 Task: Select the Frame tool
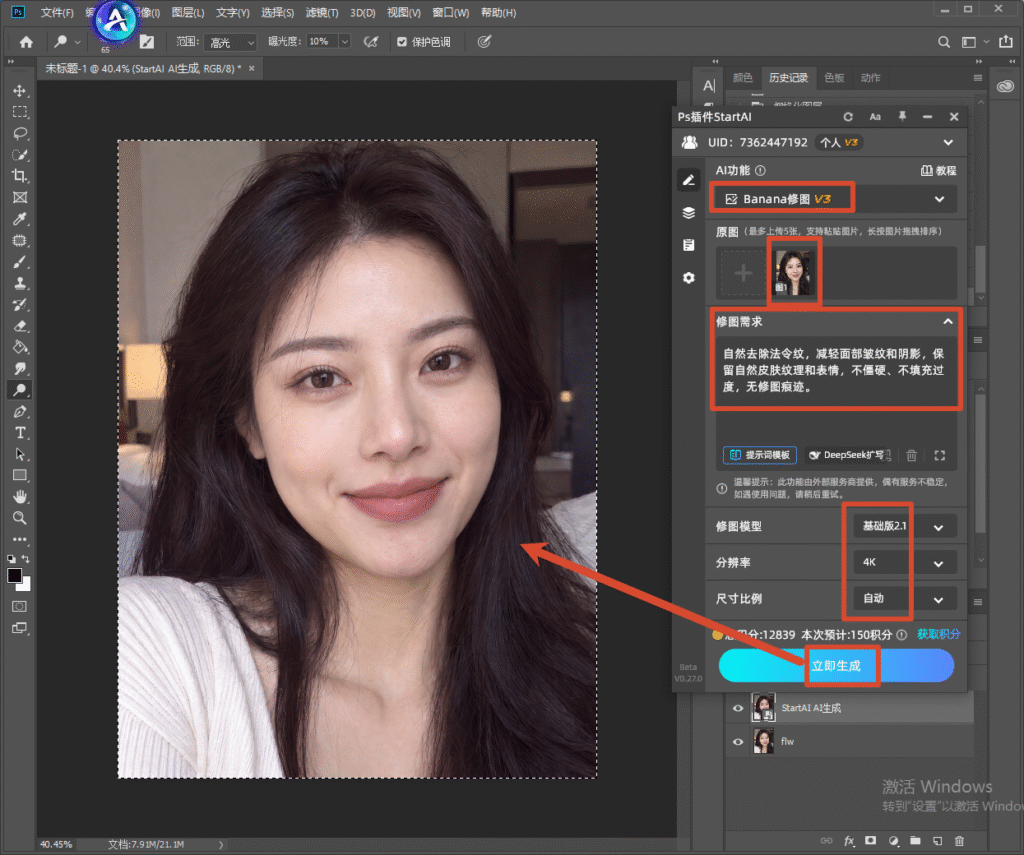tap(20, 198)
